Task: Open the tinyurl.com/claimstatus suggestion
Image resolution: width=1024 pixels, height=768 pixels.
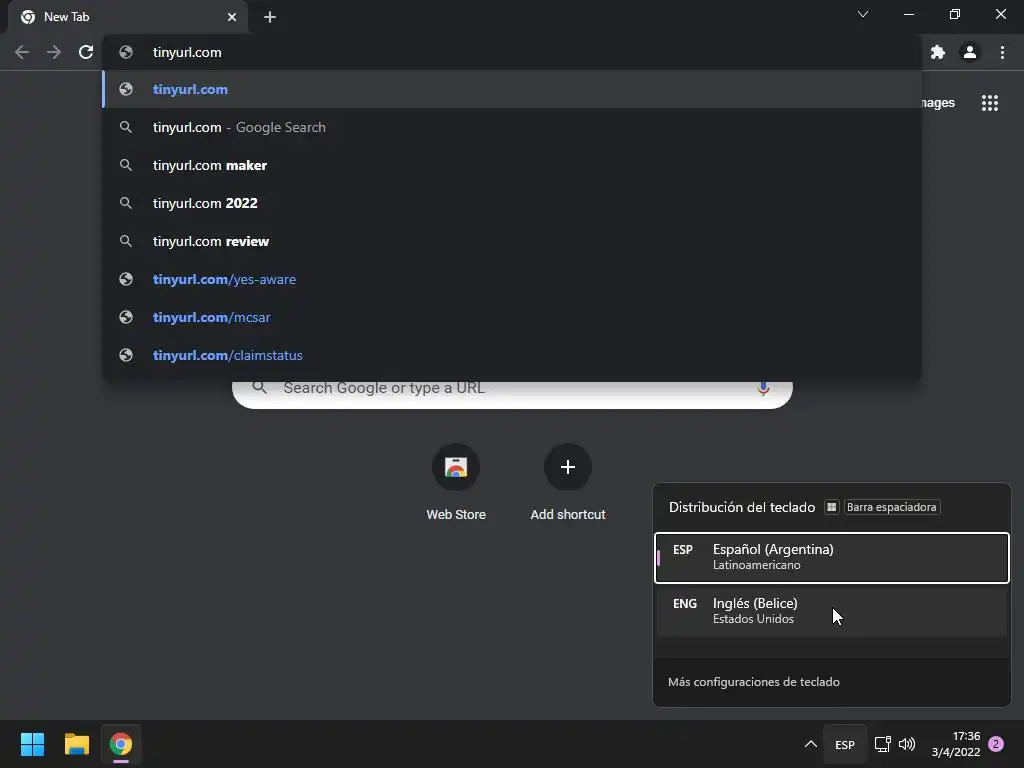Action: coord(512,355)
